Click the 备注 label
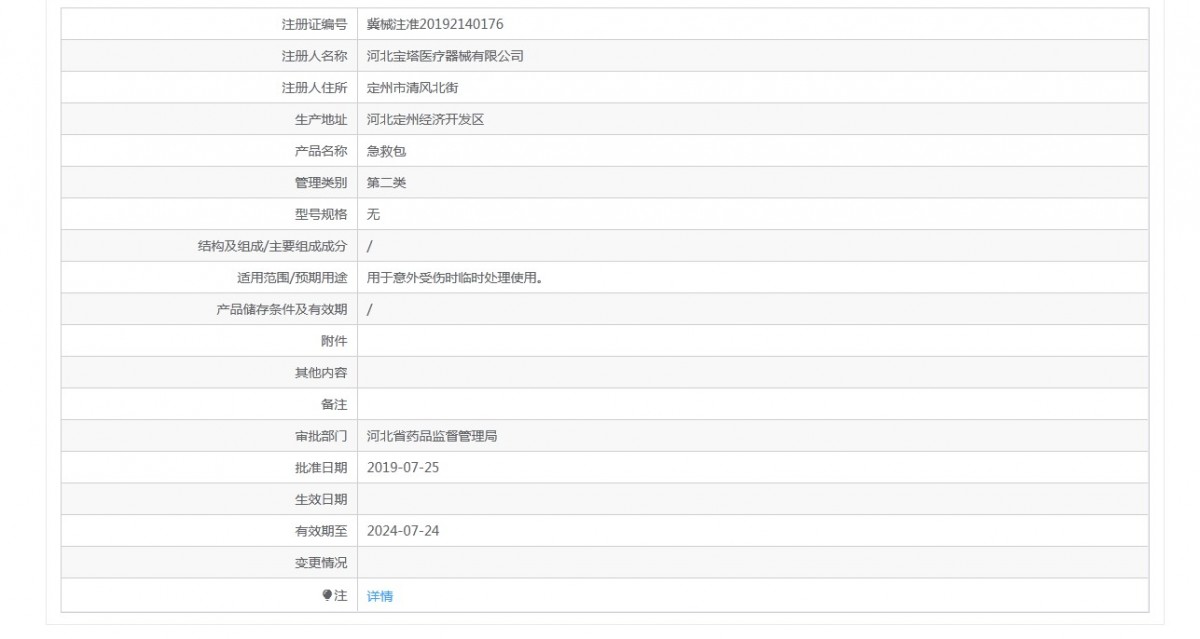This screenshot has height=639, width=1200. click(334, 405)
